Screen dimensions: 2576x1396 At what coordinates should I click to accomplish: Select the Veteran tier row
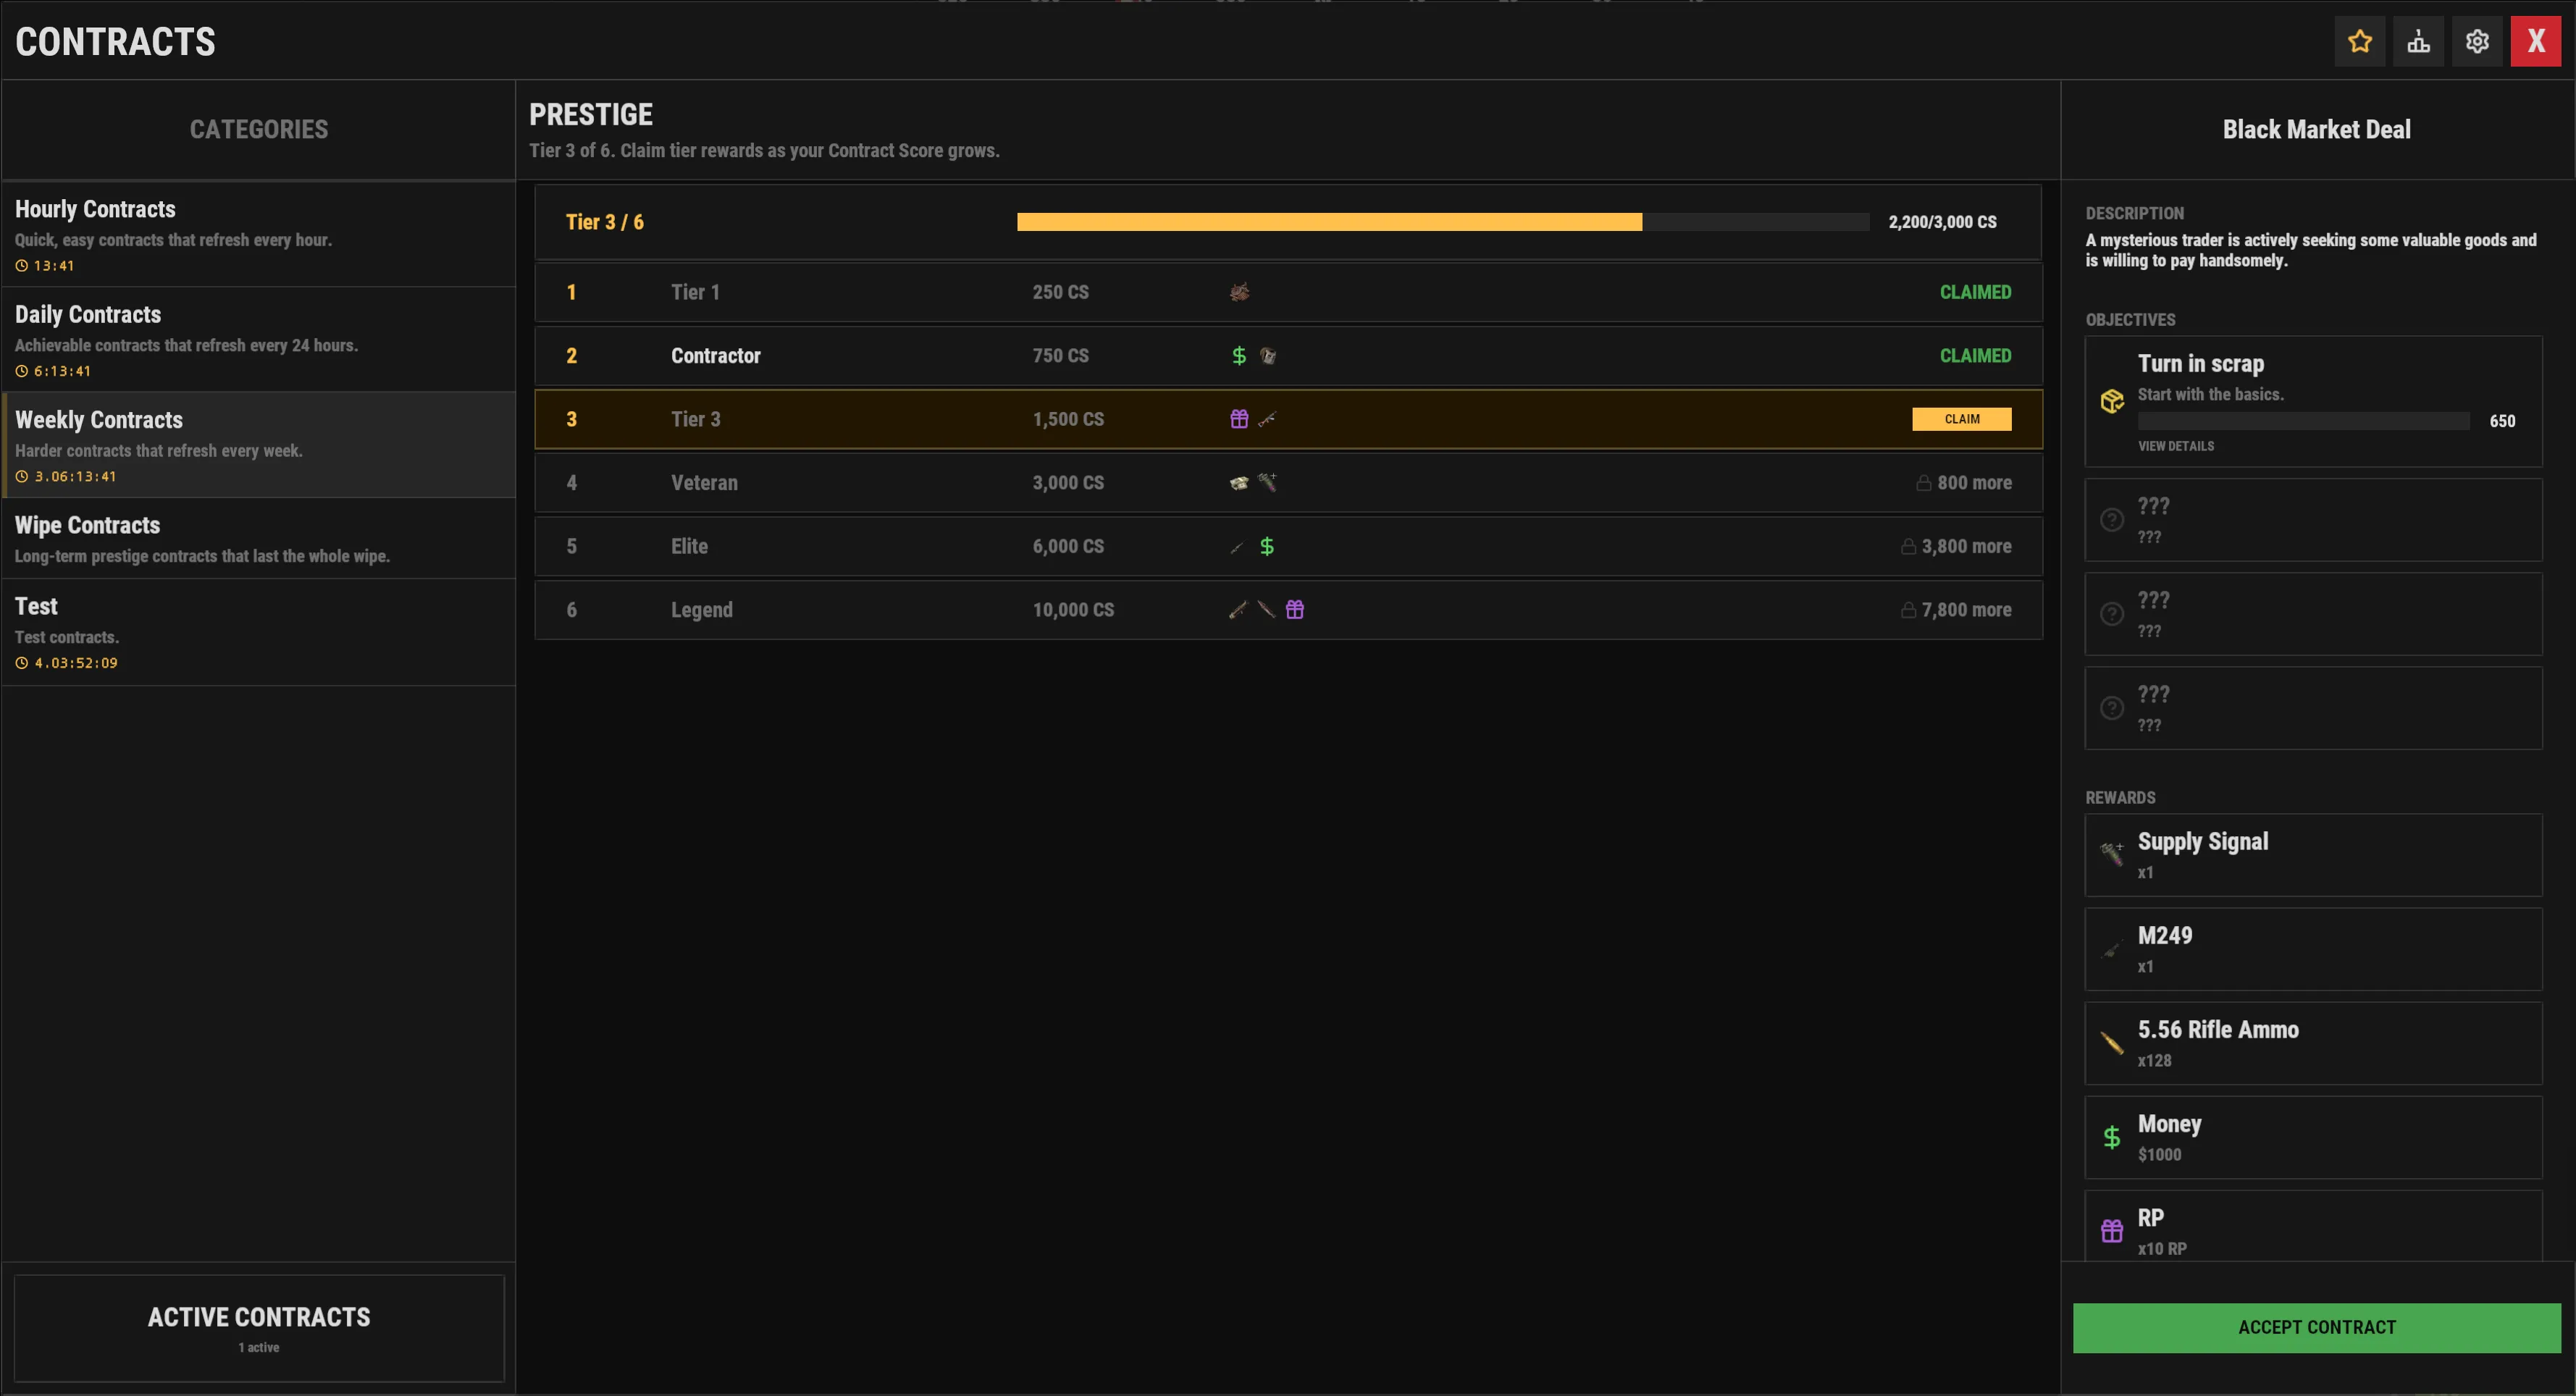1288,483
